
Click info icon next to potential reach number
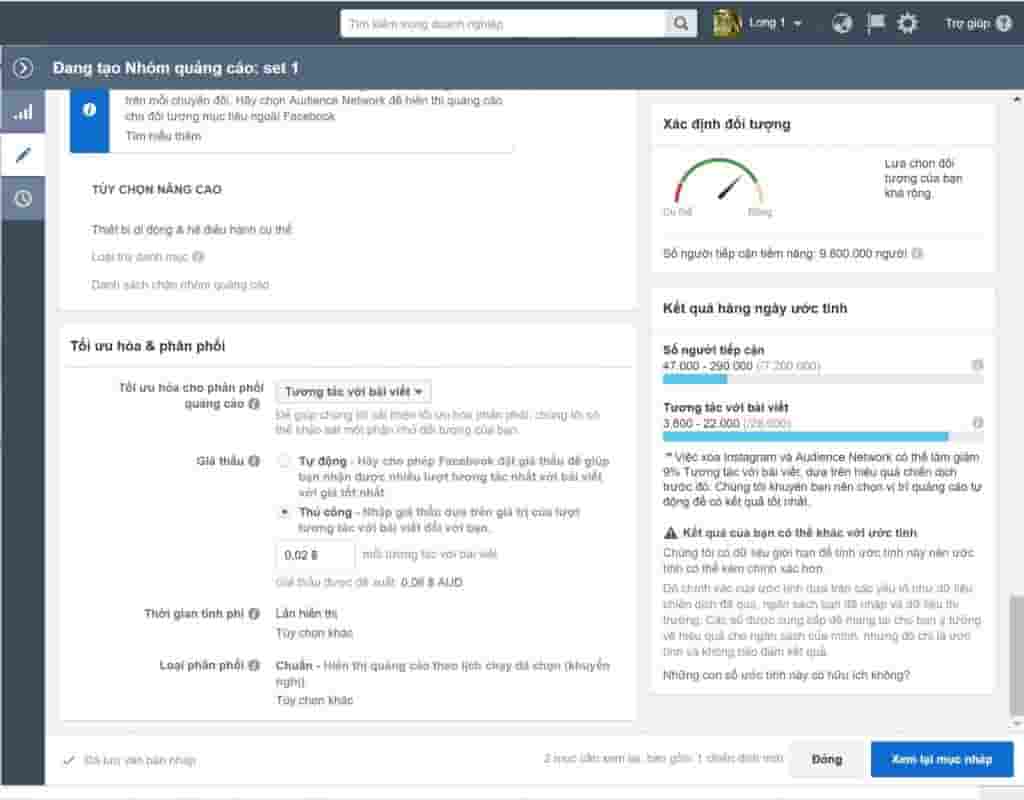[917, 253]
